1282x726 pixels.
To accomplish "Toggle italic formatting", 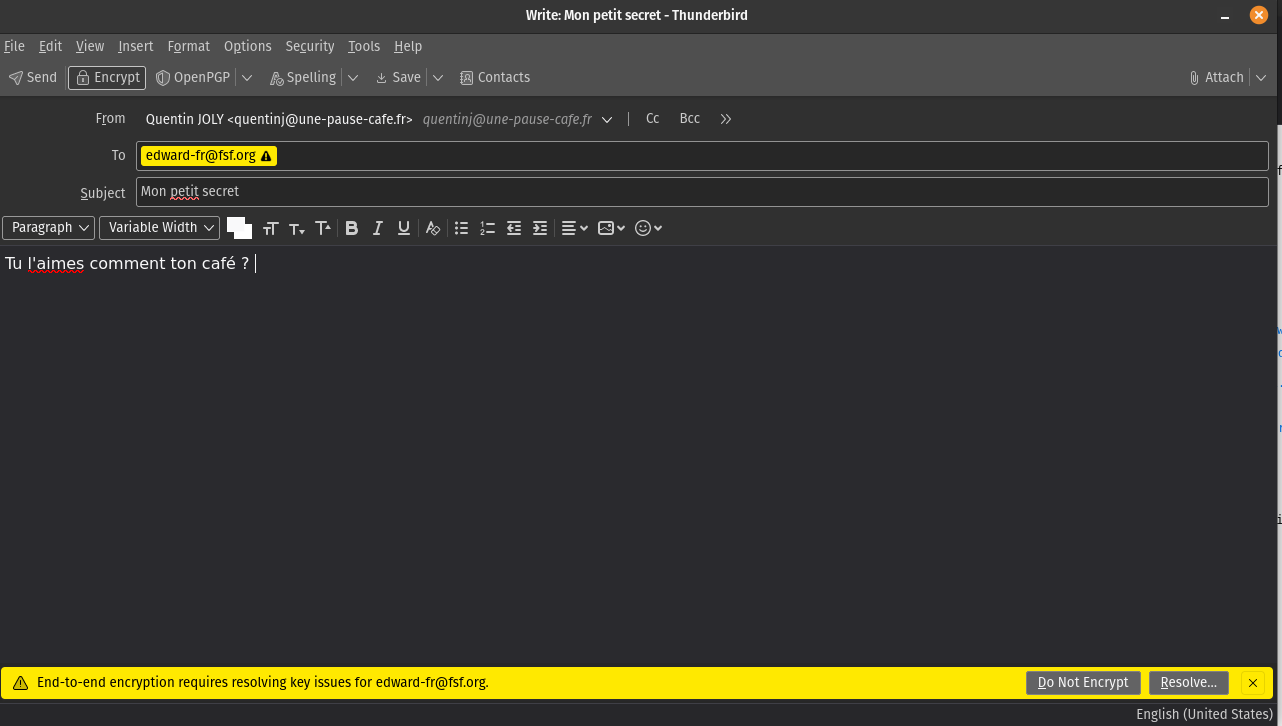I will coord(378,228).
